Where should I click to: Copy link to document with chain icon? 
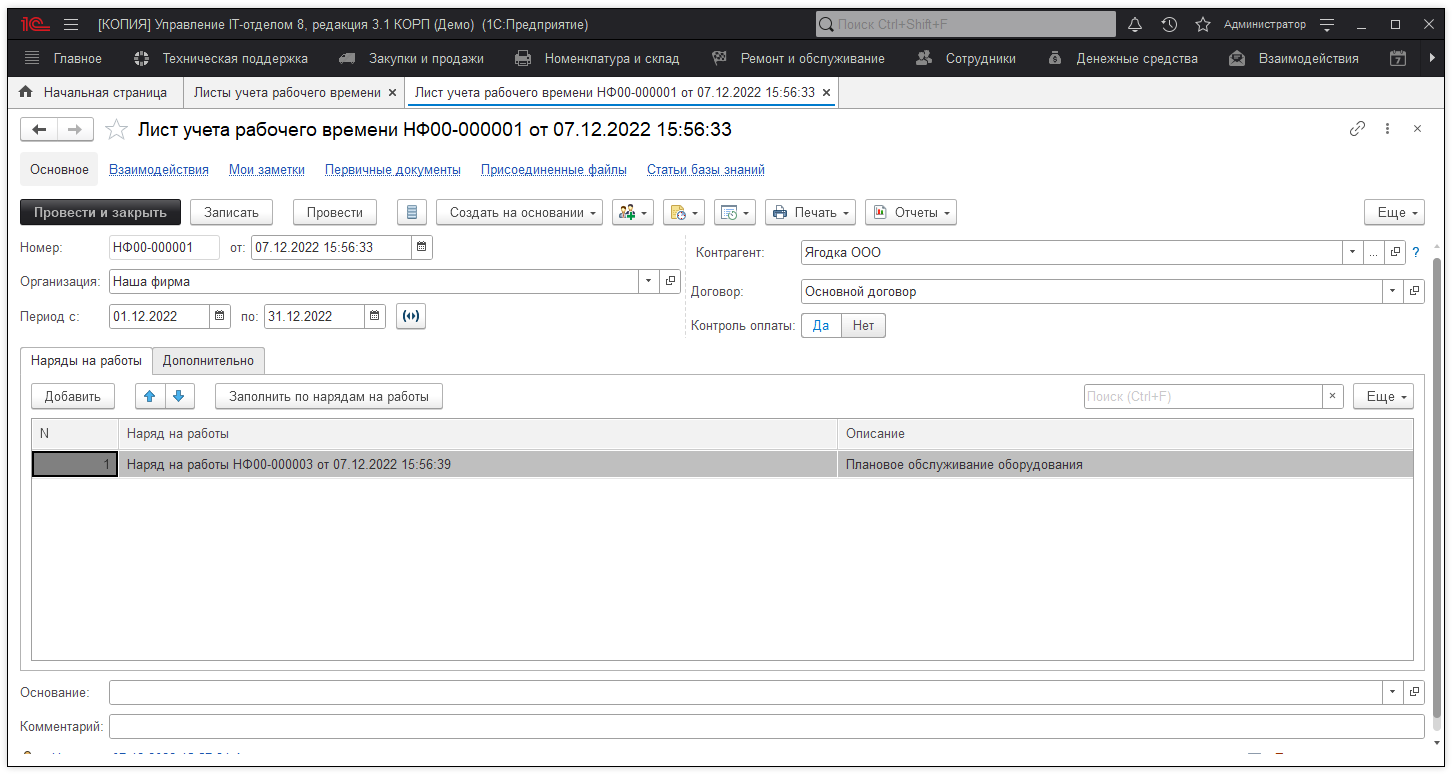click(x=1357, y=129)
